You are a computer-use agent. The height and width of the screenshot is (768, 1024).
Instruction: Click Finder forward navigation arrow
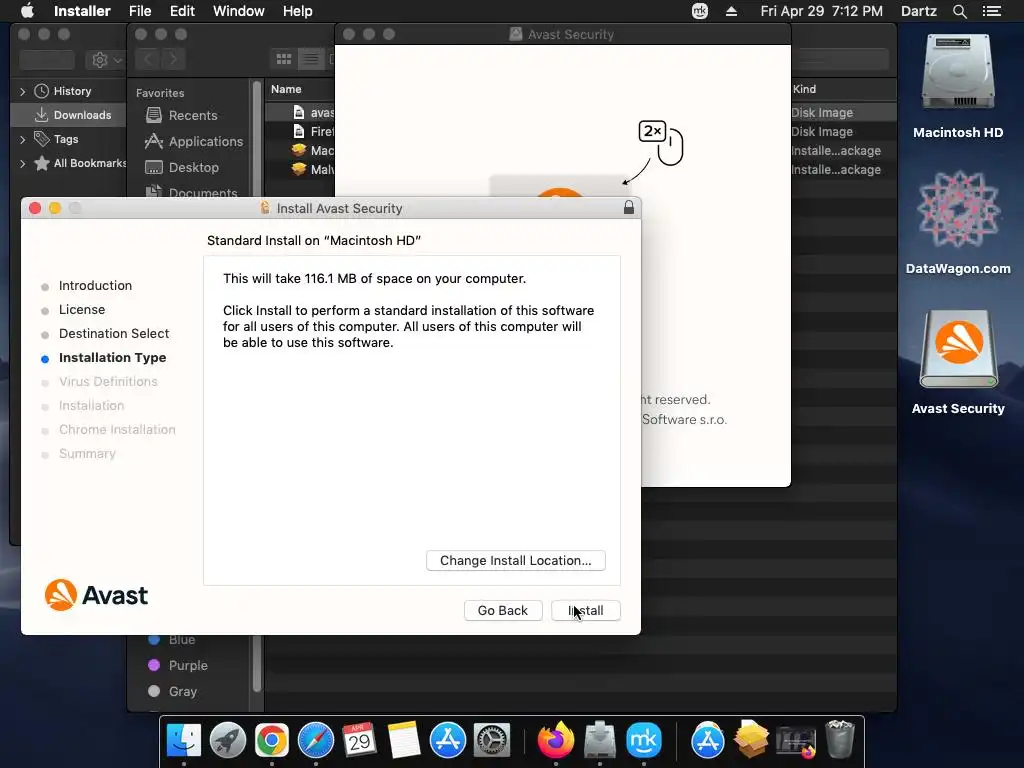(173, 59)
